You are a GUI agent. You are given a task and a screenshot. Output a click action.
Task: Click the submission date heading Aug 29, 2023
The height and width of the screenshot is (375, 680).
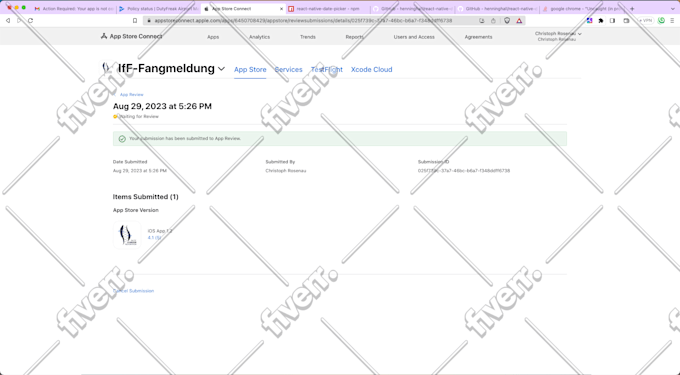click(162, 106)
